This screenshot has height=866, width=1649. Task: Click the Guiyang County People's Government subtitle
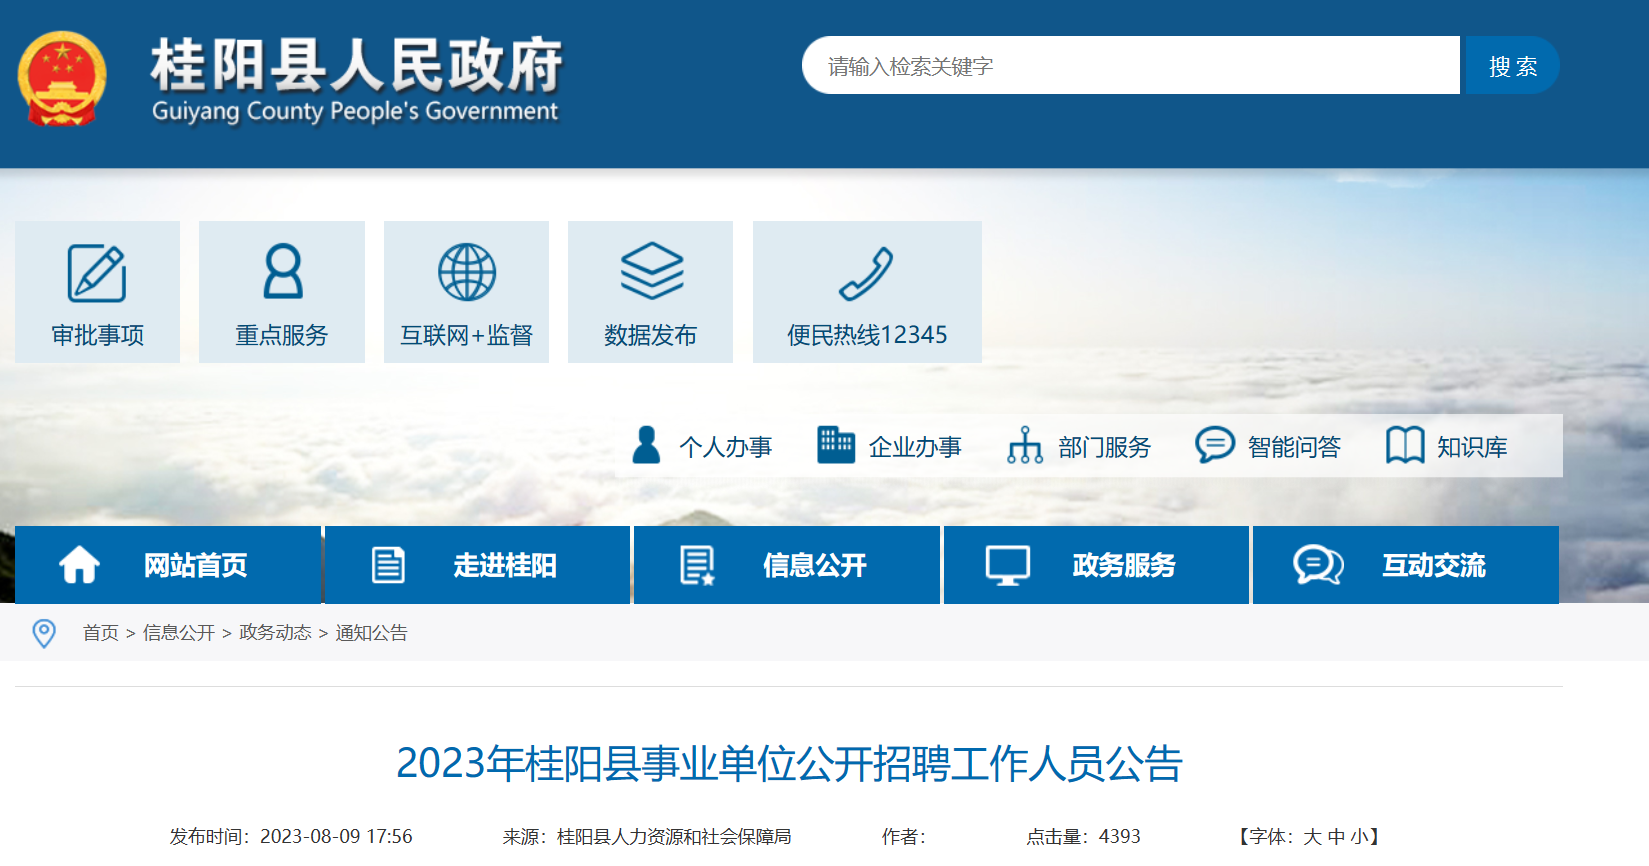(x=355, y=111)
